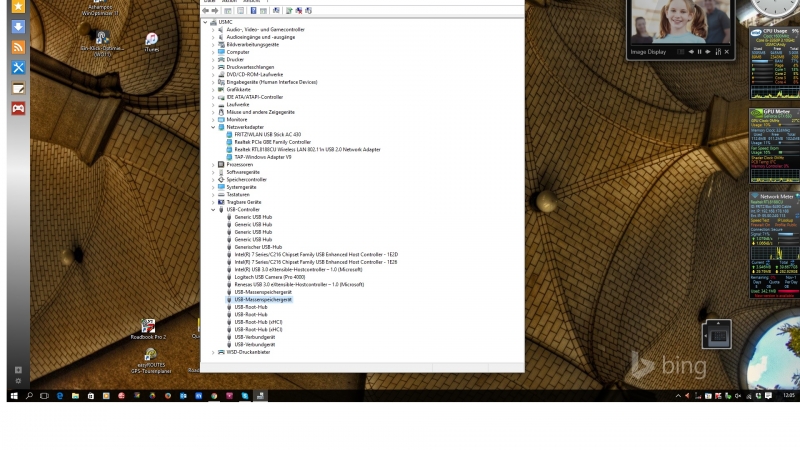Collapse the USB-Controller category

pyautogui.click(x=213, y=209)
